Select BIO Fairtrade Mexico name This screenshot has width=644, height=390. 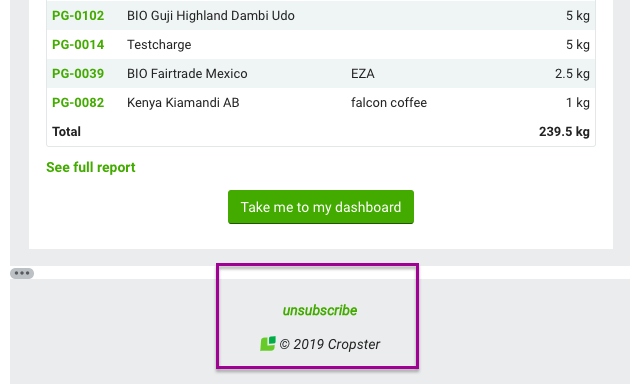(187, 73)
